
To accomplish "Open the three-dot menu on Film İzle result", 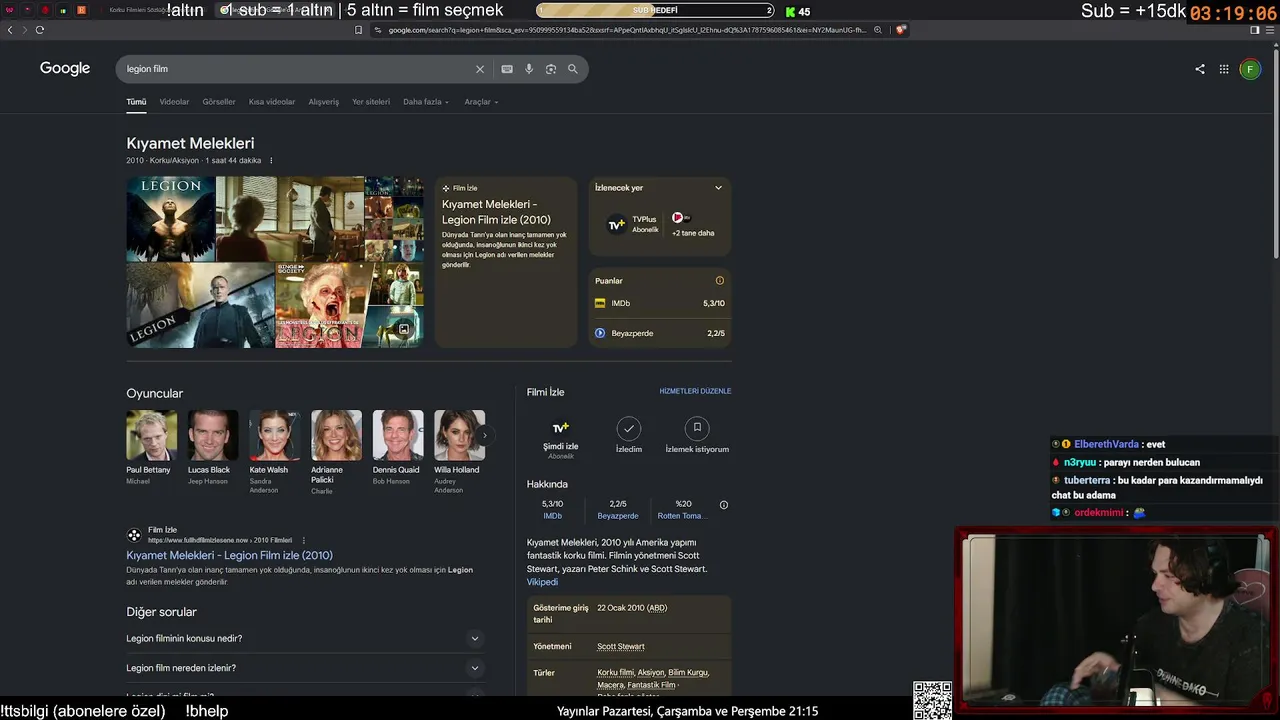I will (303, 540).
